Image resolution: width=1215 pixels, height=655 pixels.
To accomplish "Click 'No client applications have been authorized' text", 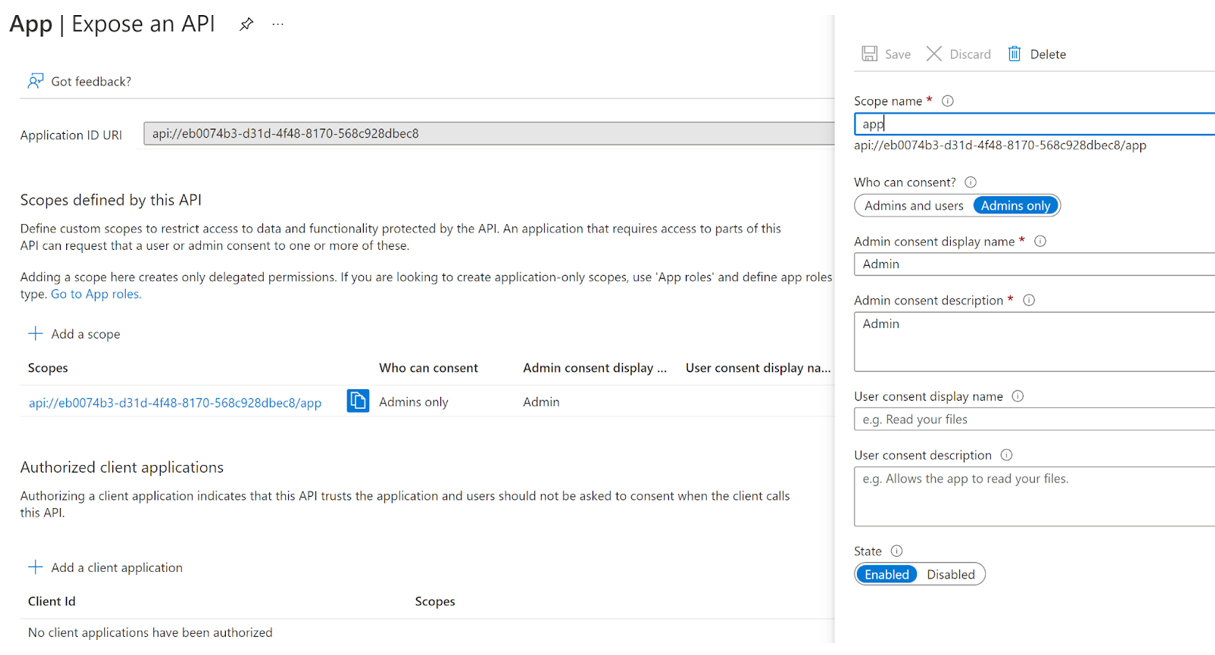I will click(x=150, y=632).
